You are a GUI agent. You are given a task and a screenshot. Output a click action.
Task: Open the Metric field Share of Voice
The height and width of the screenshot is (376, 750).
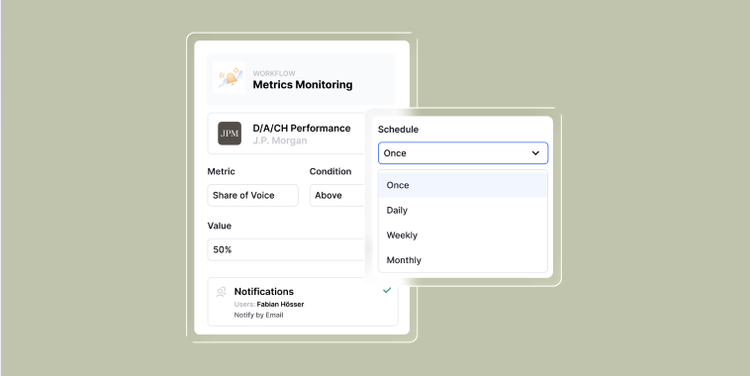(253, 195)
